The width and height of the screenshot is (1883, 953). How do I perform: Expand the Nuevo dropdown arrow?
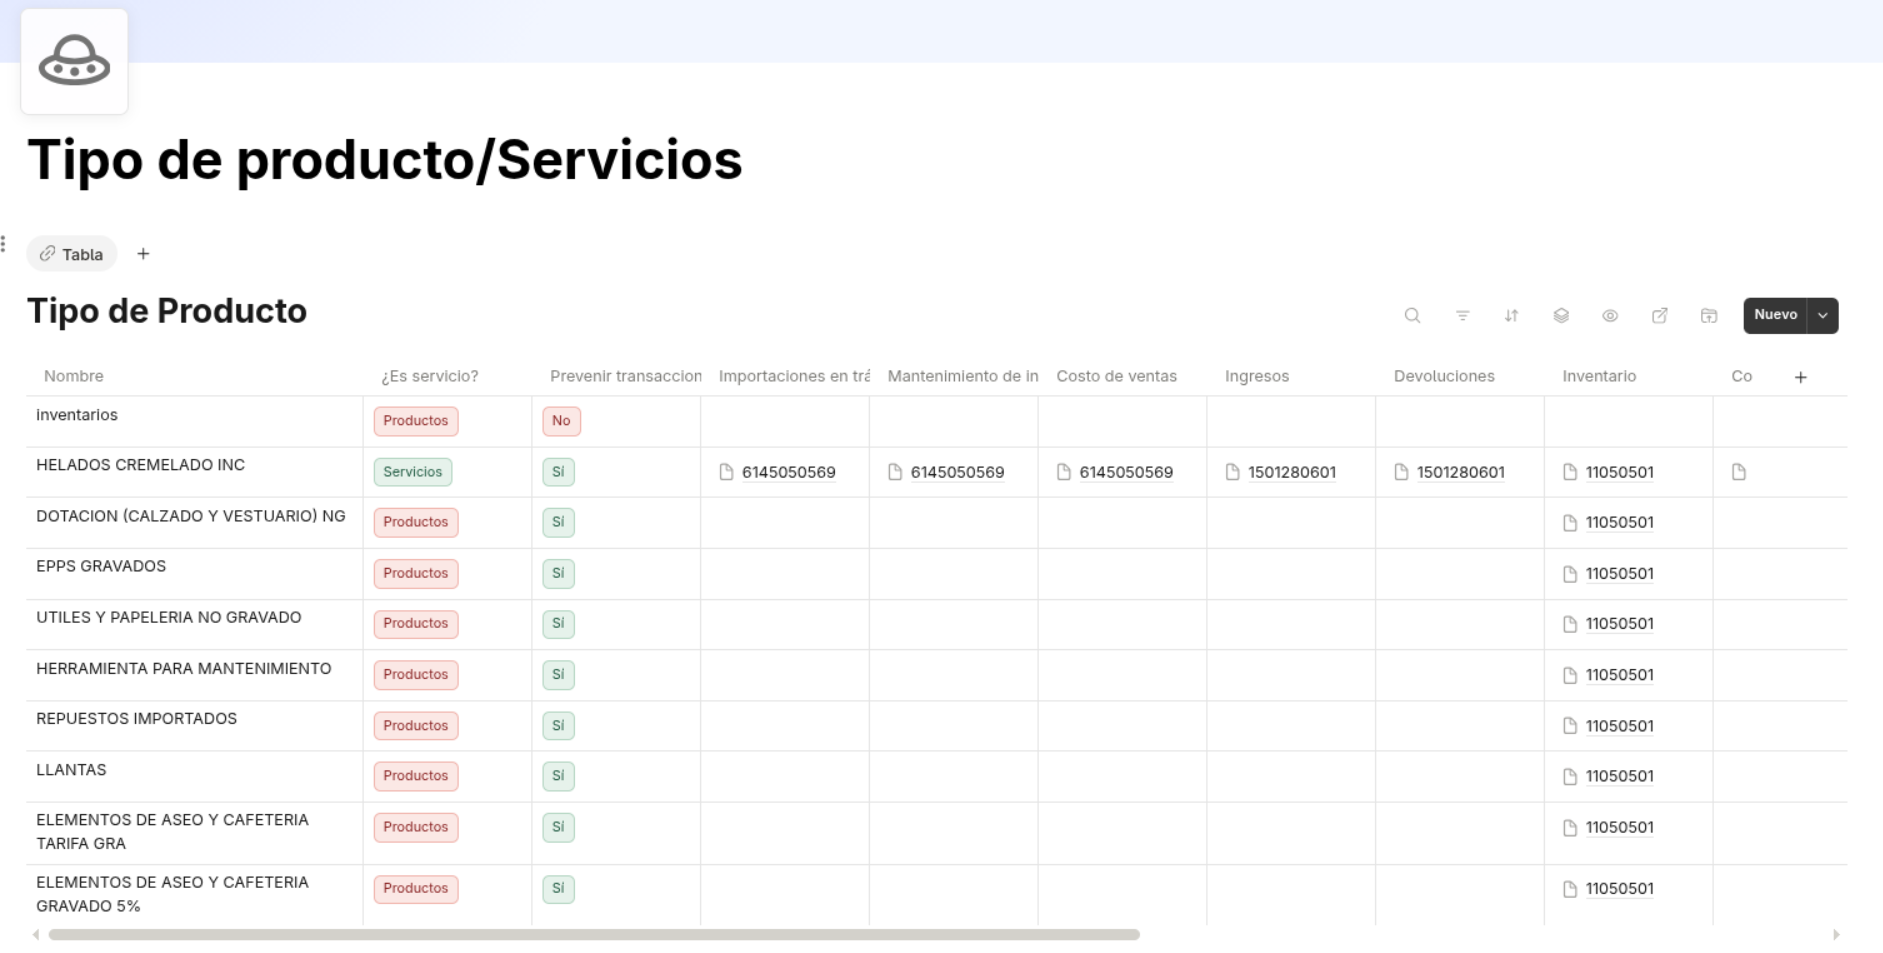1823,315
